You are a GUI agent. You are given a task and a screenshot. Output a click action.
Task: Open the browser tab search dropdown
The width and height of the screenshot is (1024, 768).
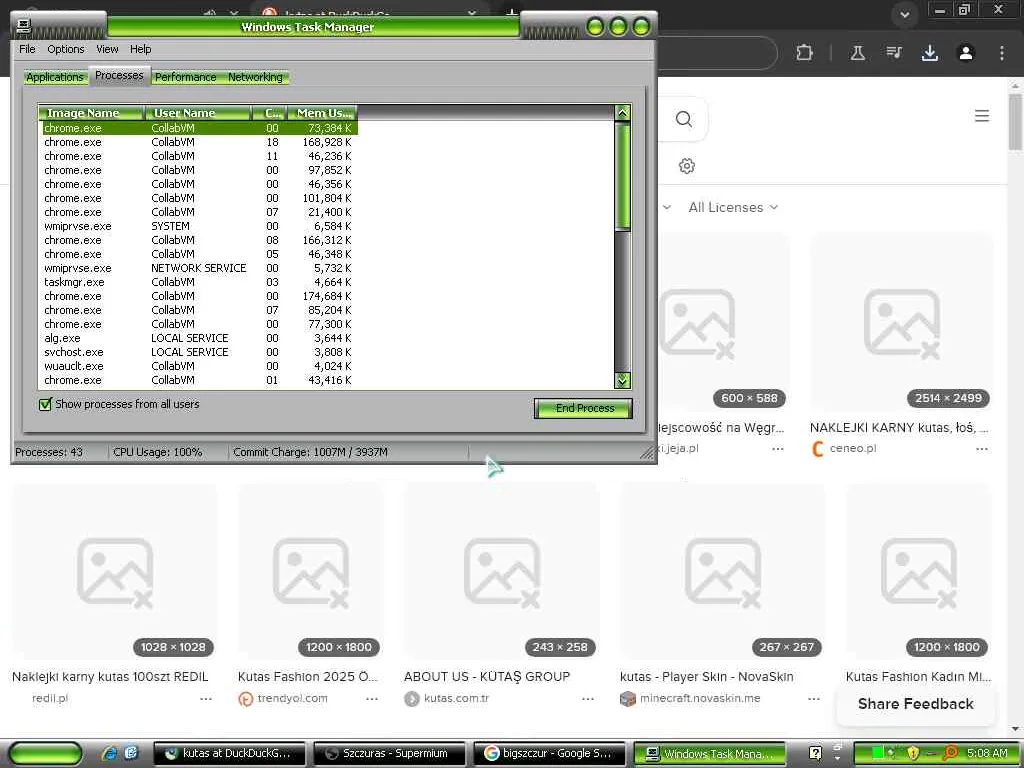[904, 14]
